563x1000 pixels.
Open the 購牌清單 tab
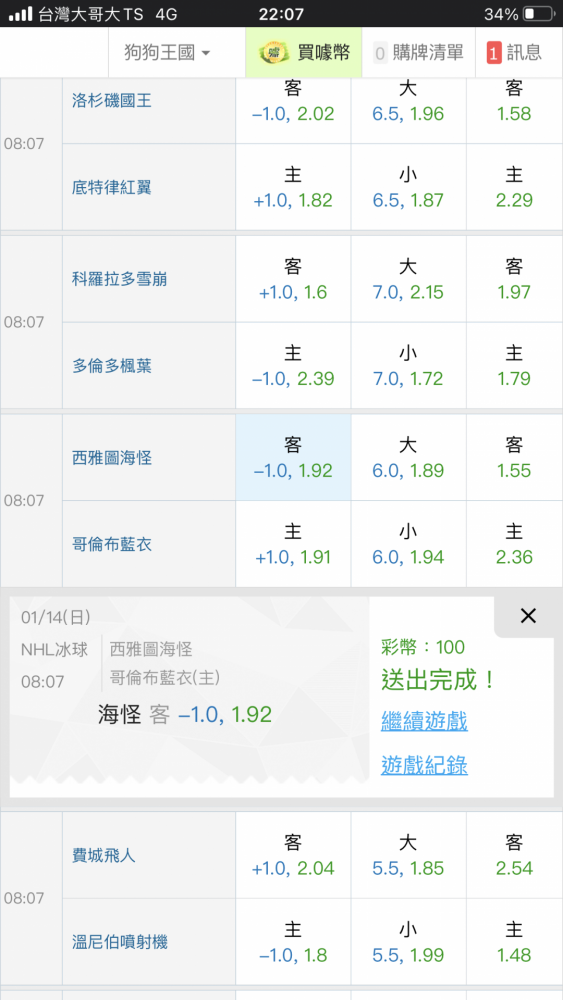pyautogui.click(x=418, y=53)
